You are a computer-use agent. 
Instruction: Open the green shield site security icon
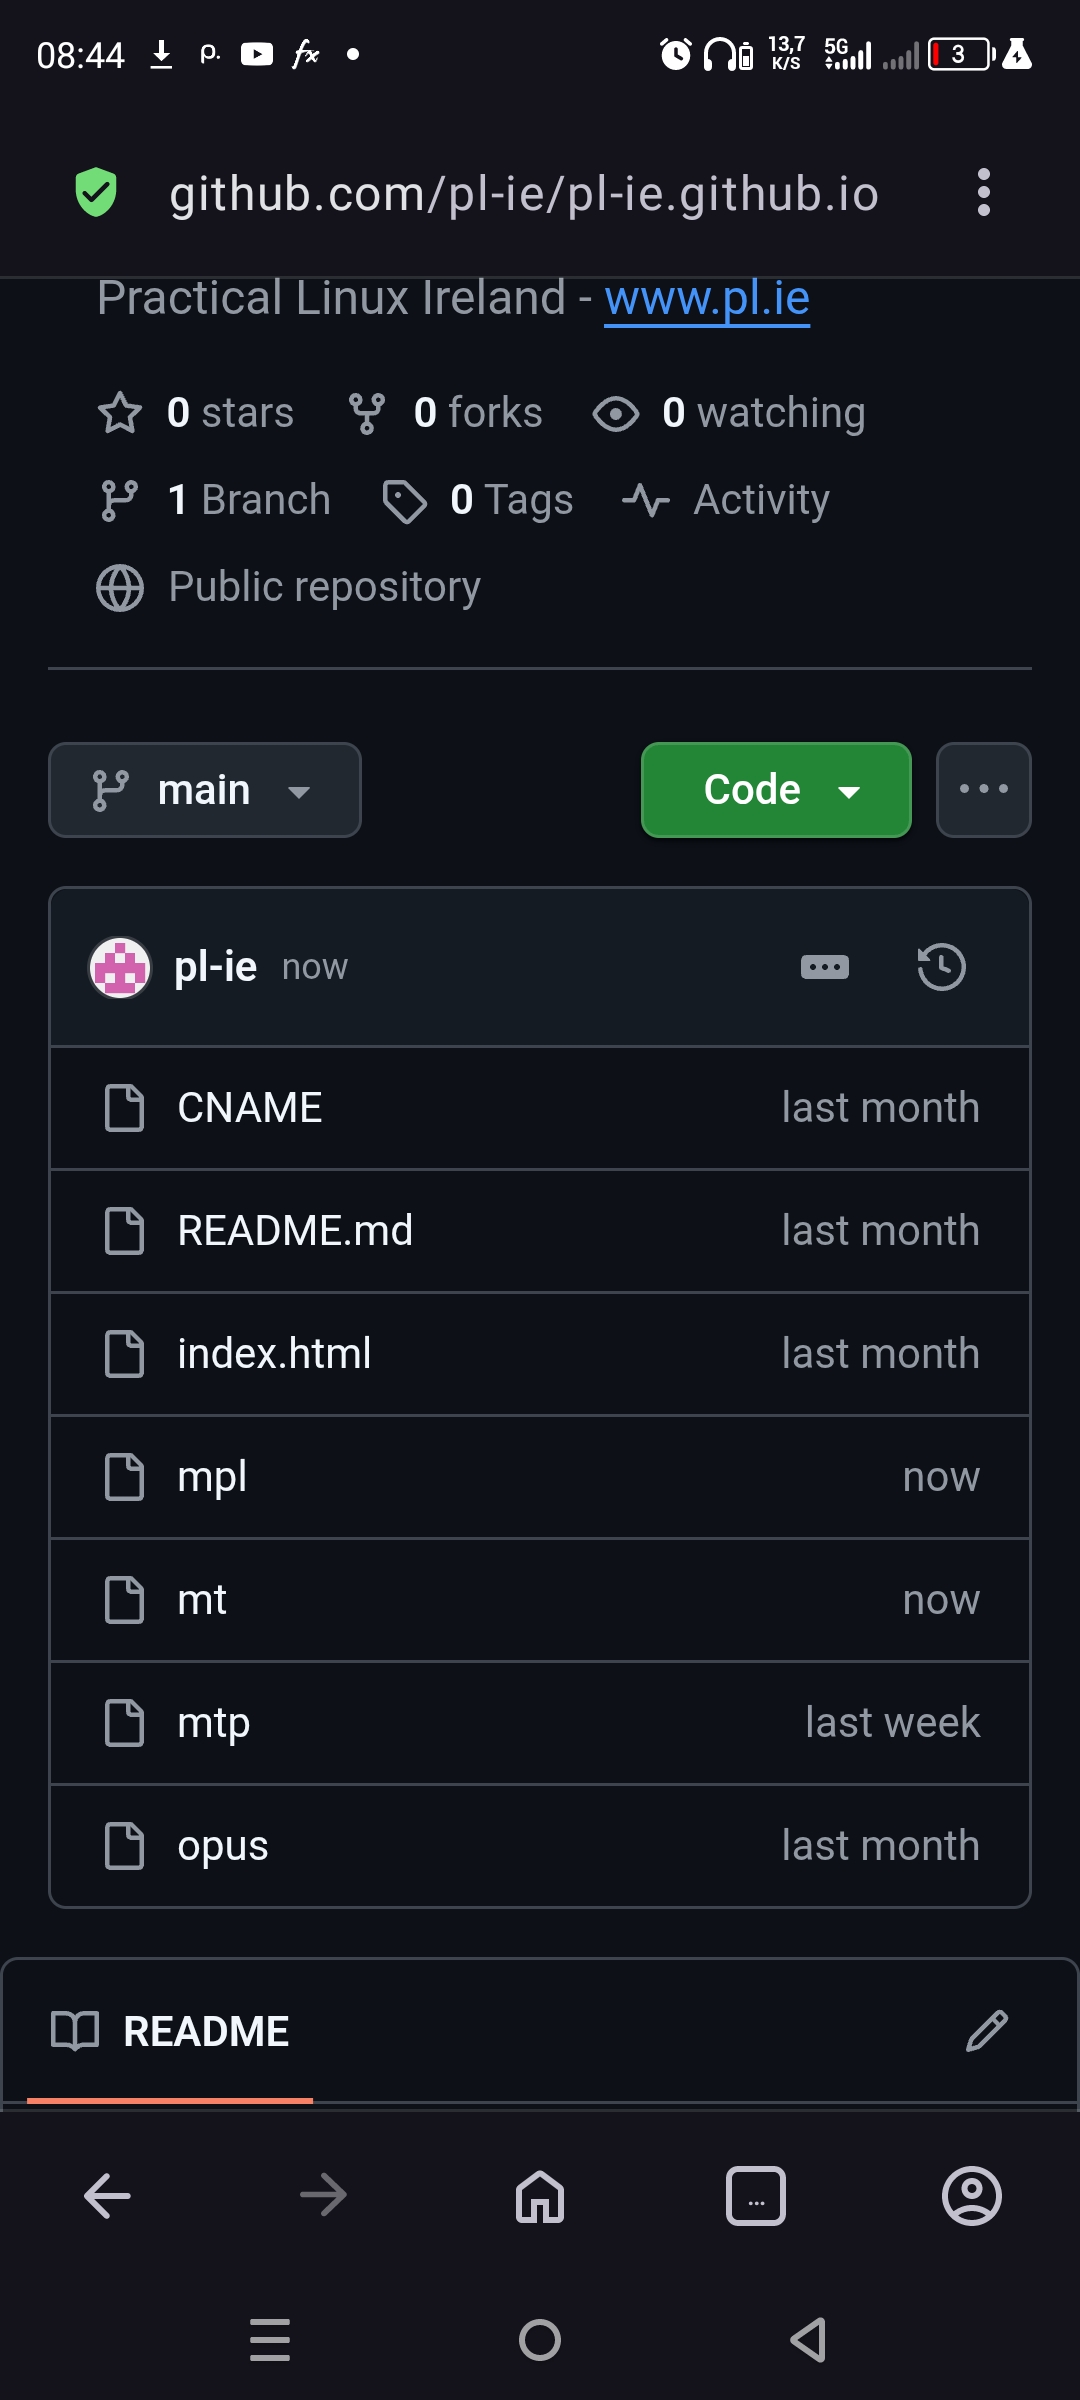(x=96, y=192)
